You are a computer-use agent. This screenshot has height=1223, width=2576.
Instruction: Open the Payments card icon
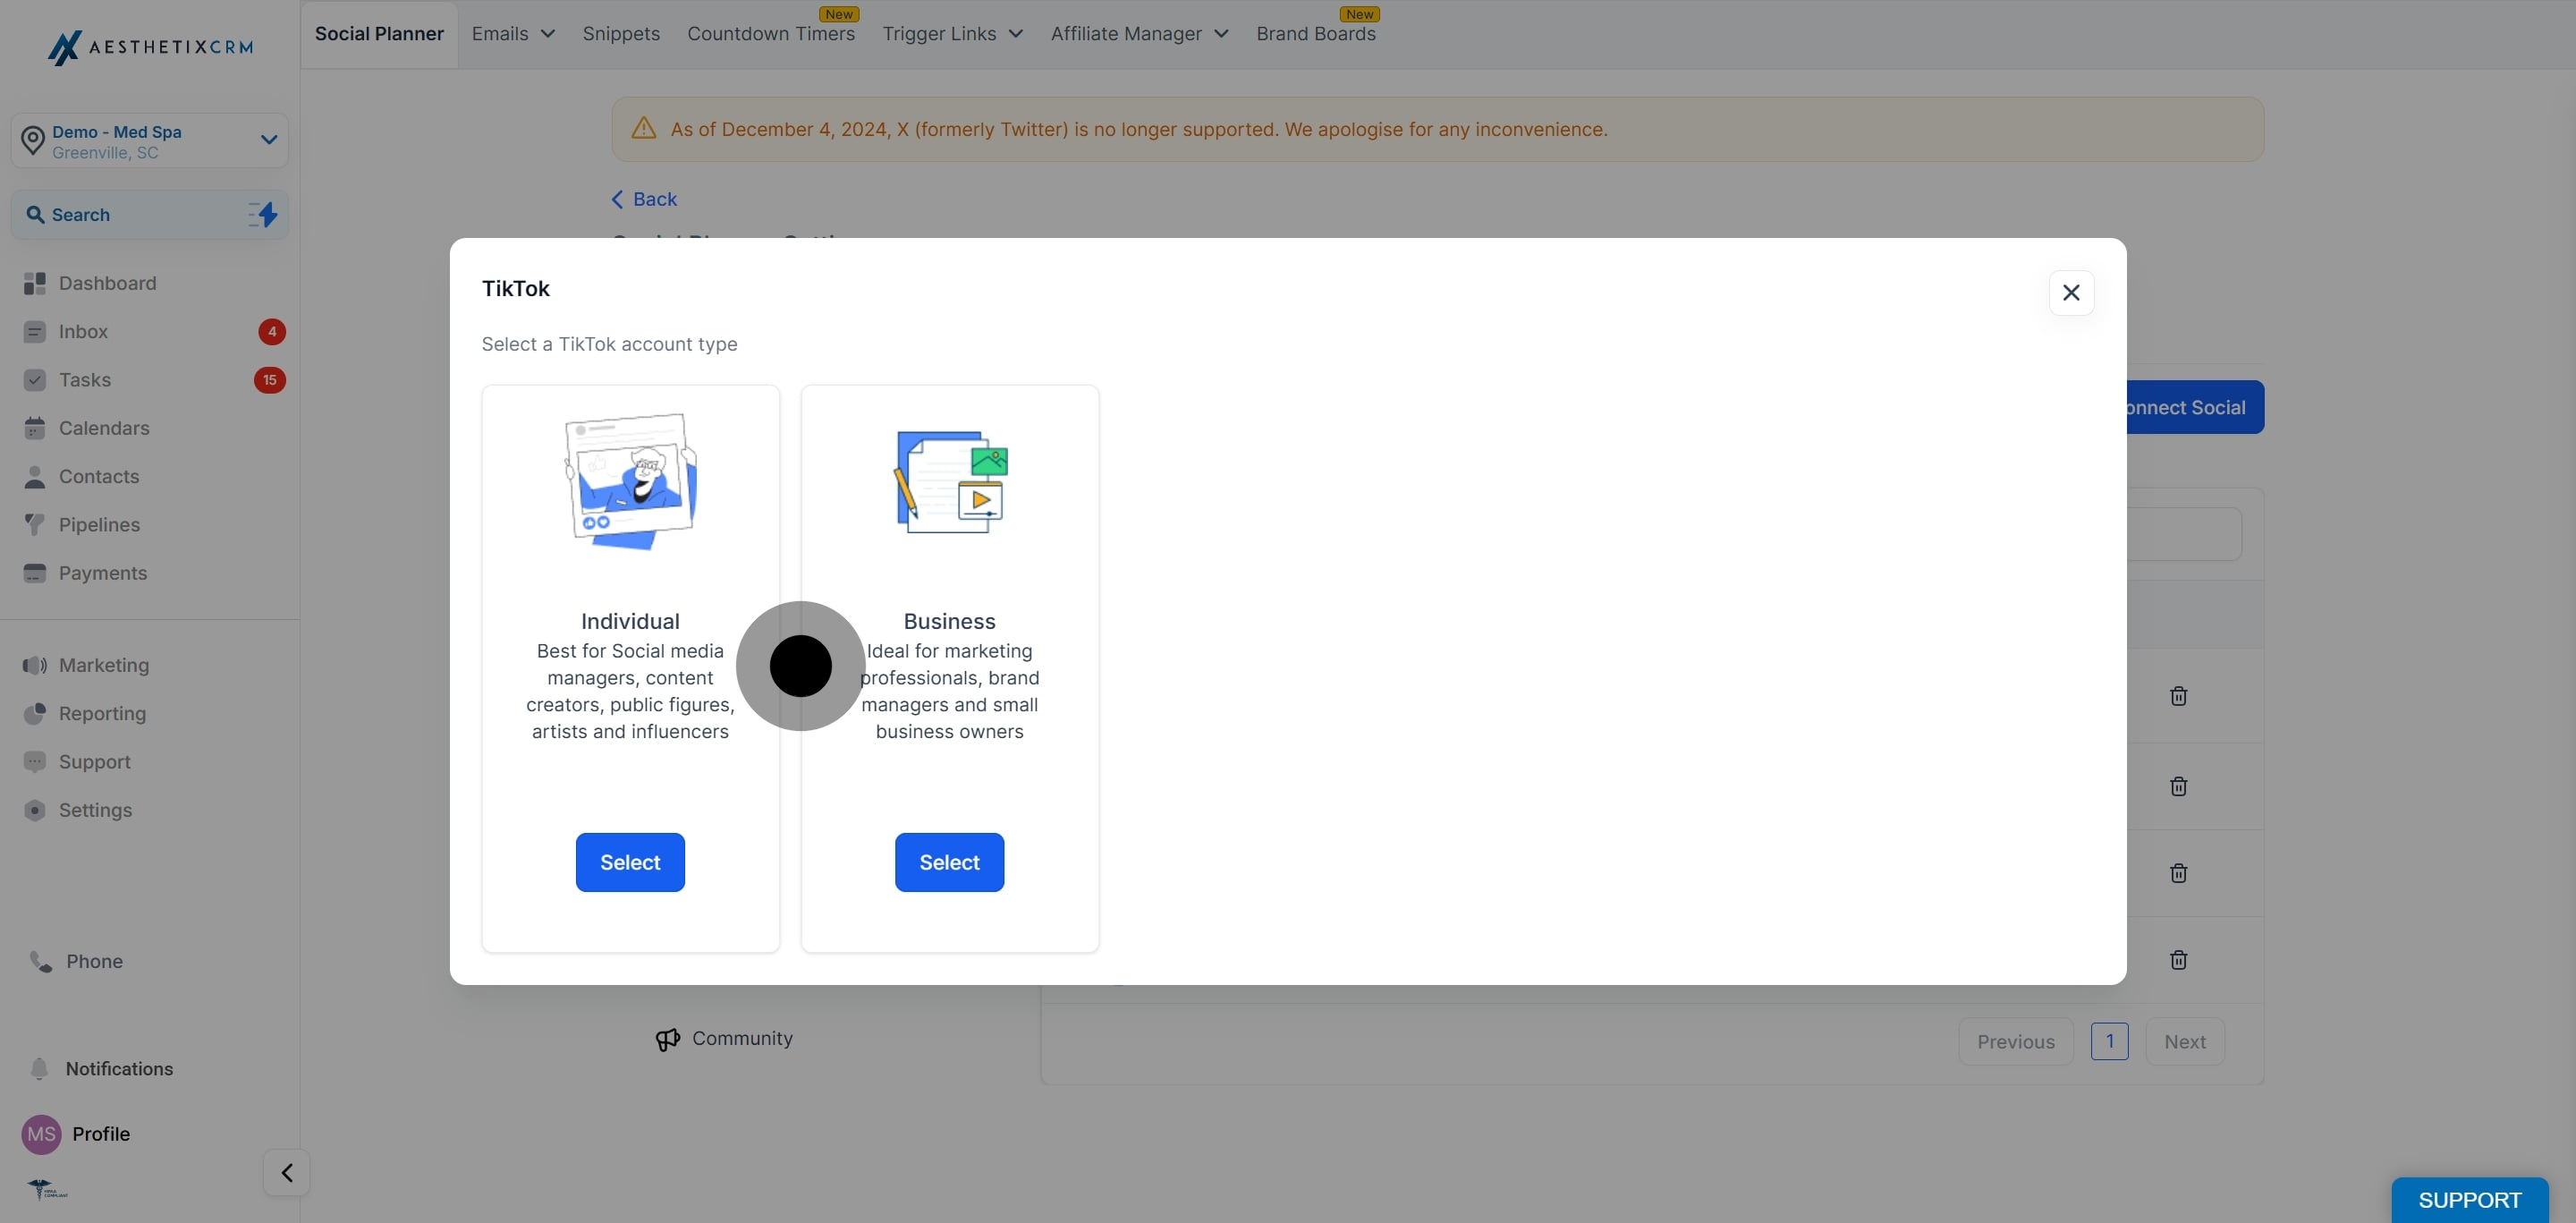(x=35, y=573)
